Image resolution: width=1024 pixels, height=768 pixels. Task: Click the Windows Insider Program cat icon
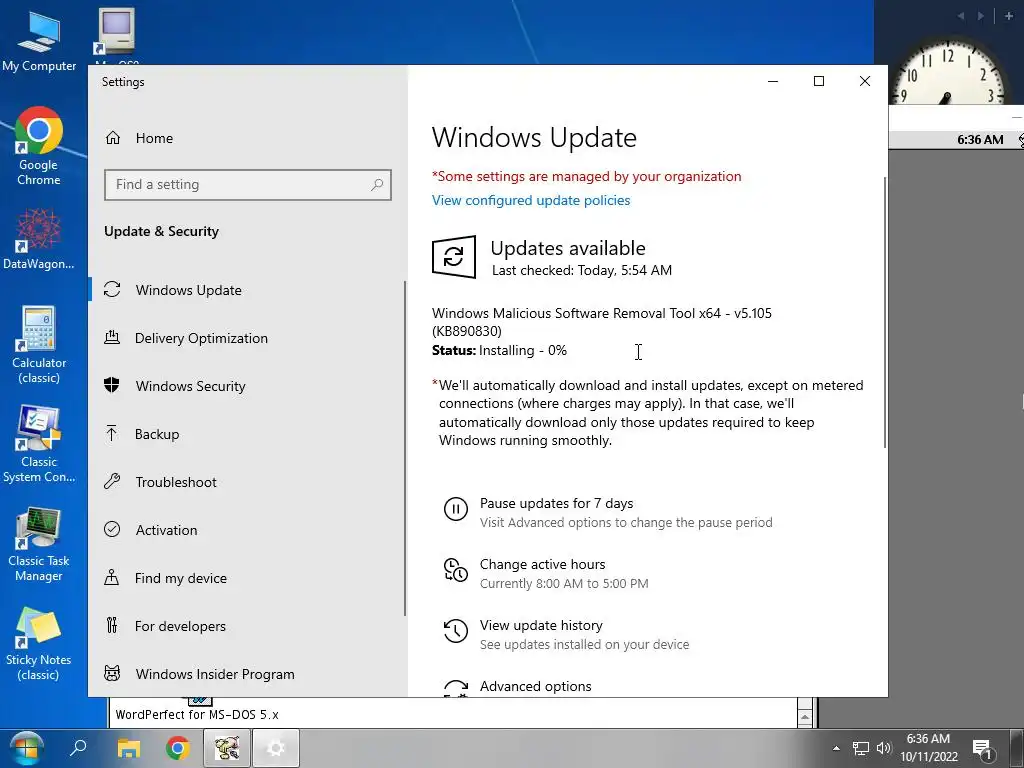[x=112, y=673]
